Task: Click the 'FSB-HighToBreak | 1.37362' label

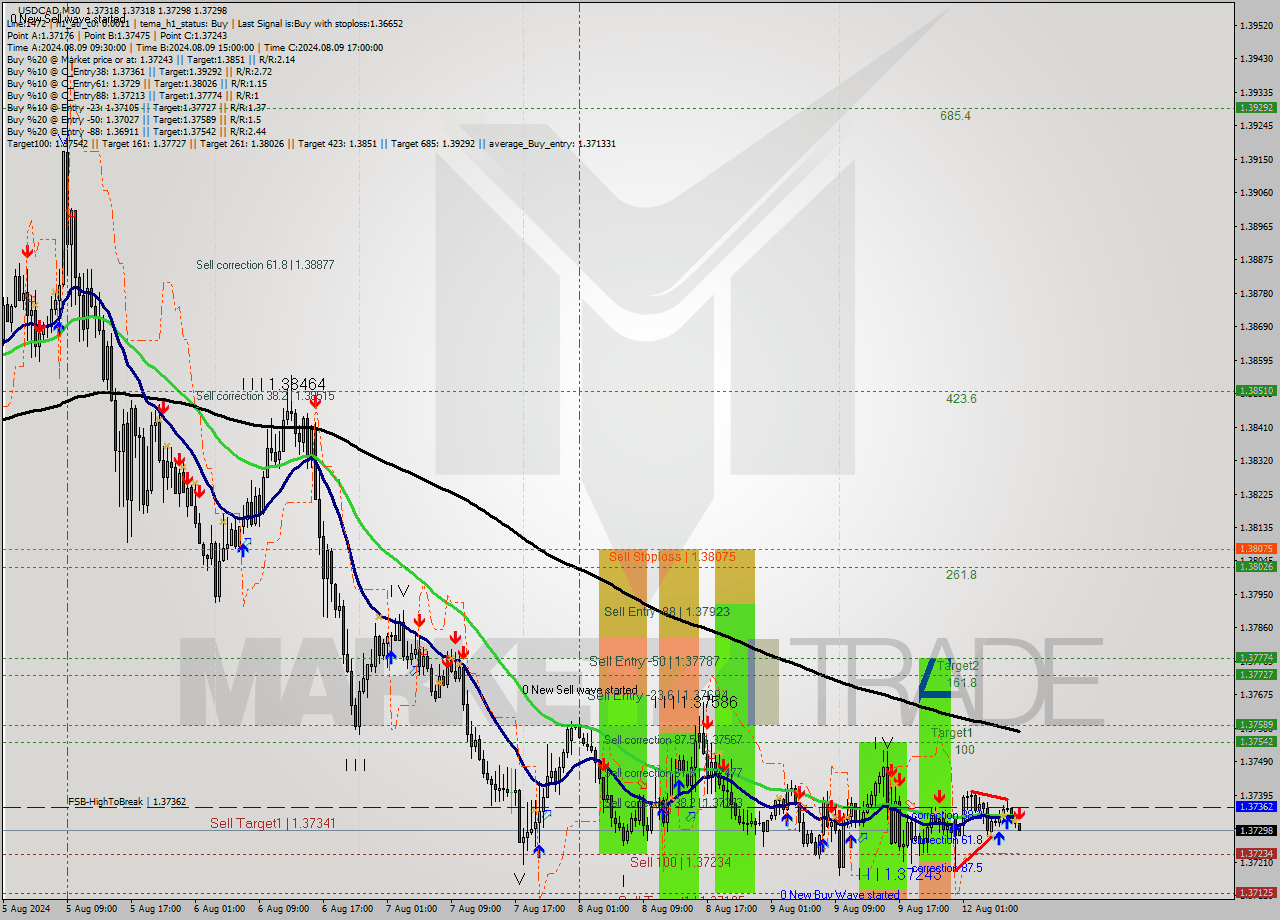Action: click(x=127, y=802)
